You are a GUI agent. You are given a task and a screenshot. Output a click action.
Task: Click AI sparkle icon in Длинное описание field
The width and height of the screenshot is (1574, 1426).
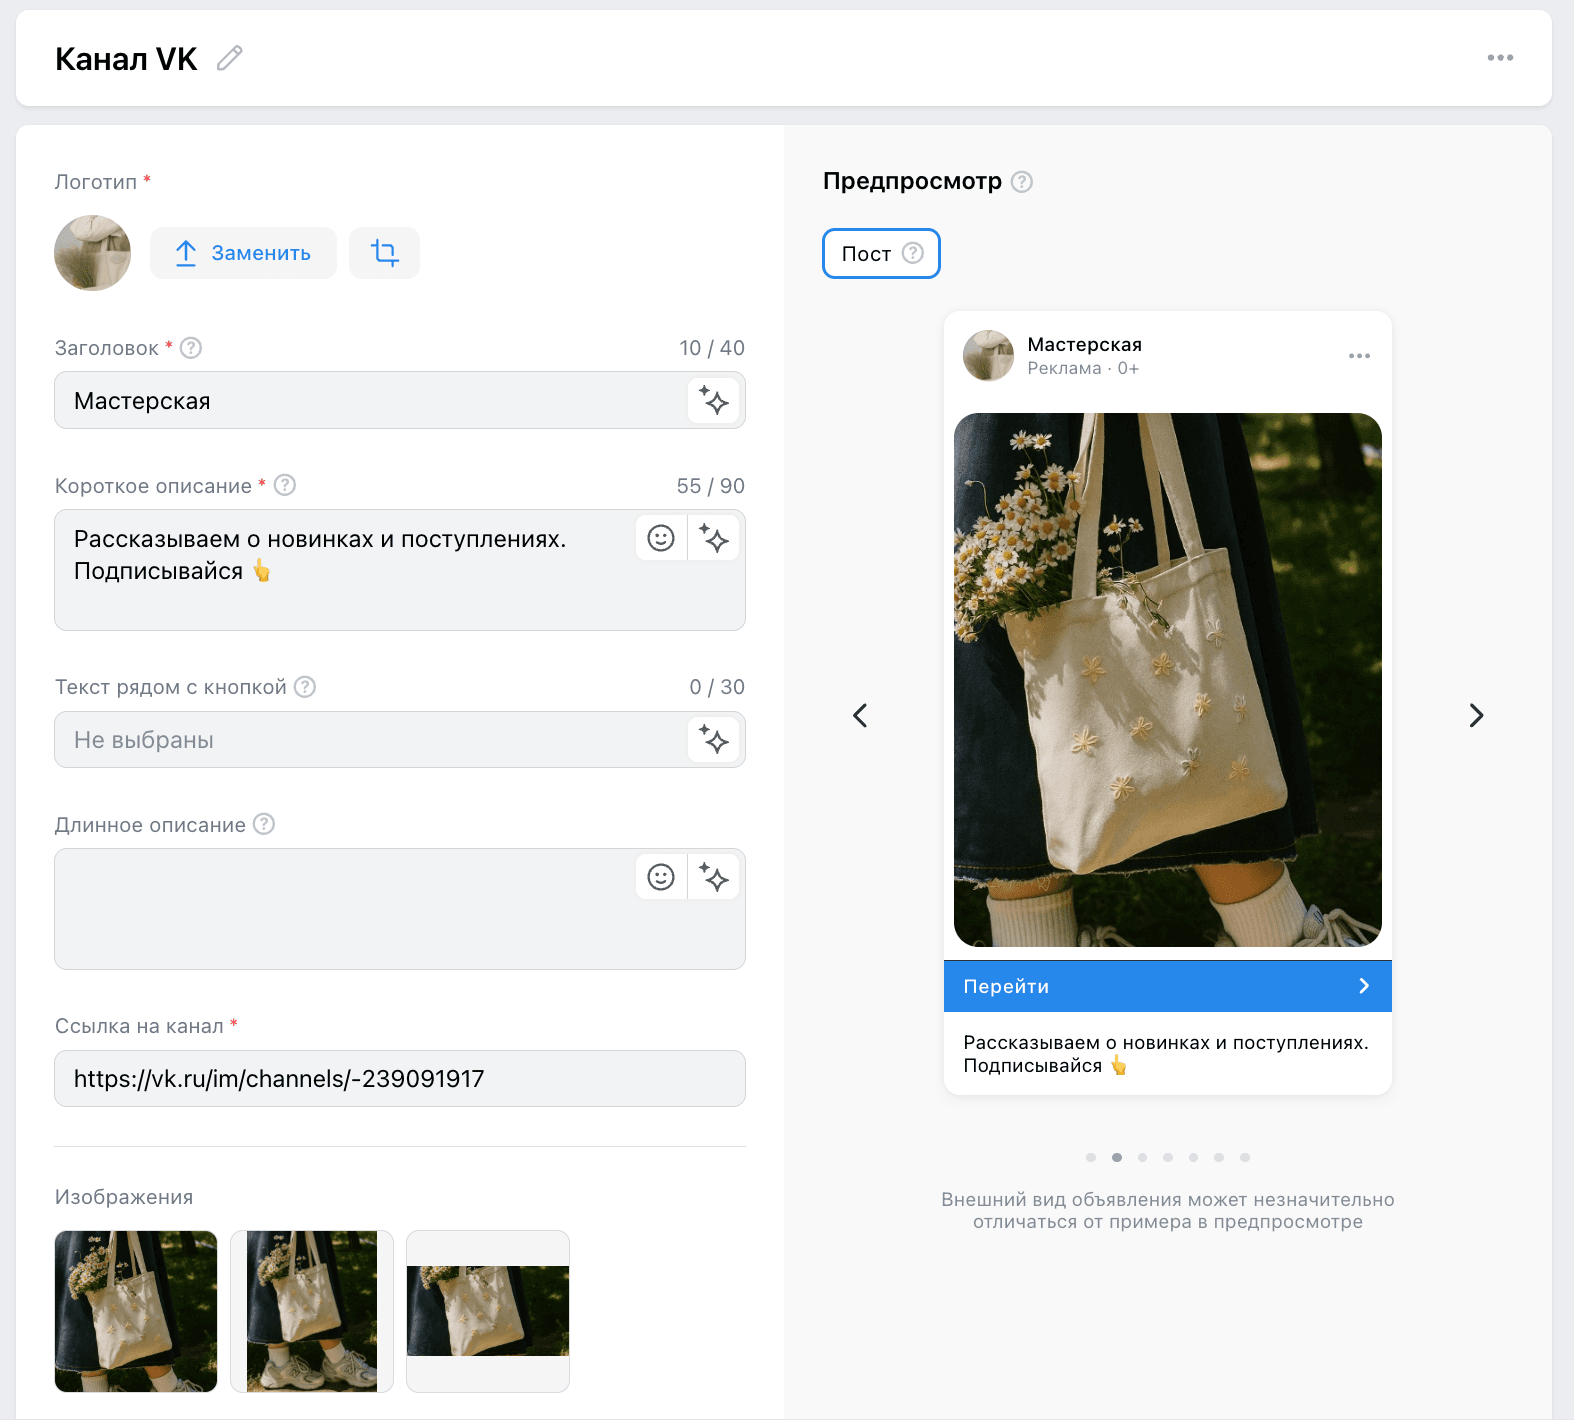[714, 877]
